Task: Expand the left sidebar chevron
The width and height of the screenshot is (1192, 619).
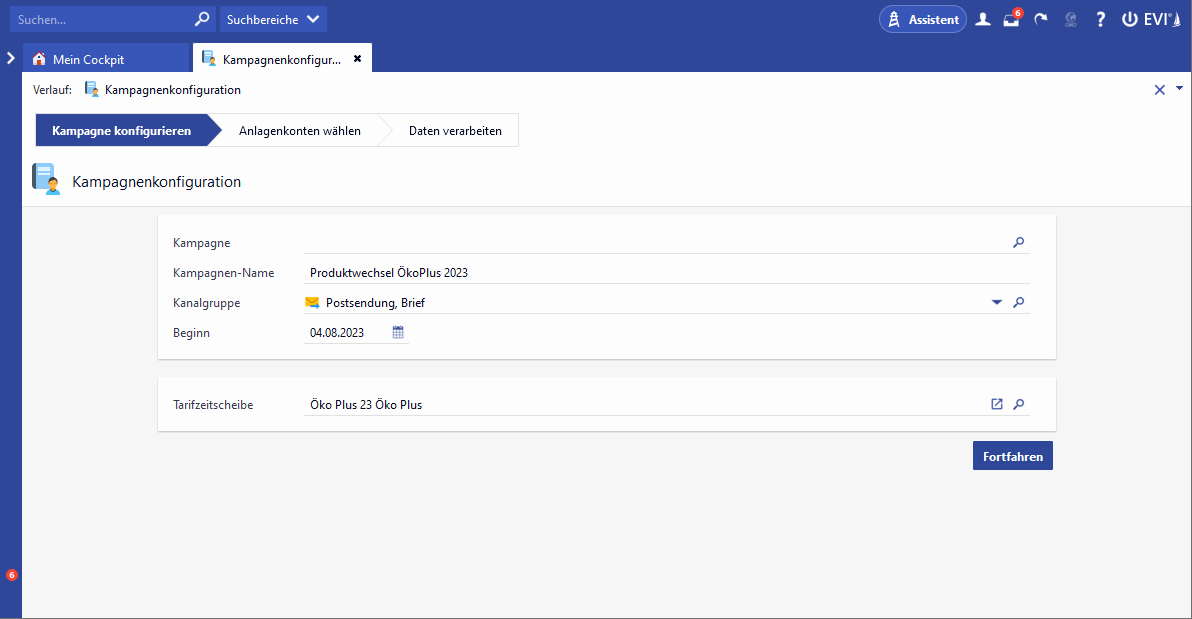Action: point(10,58)
